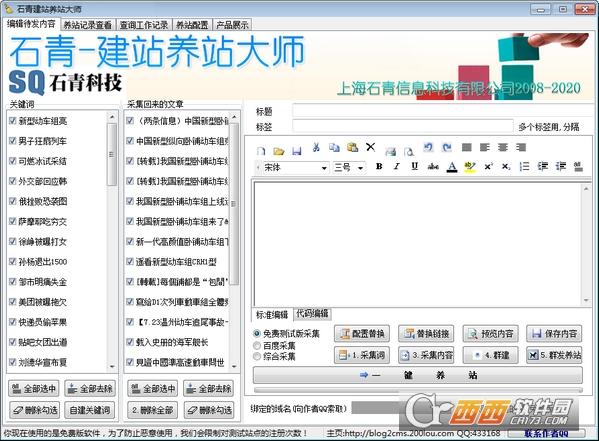The height and width of the screenshot is (441, 599).
Task: Save content with the floppy disk icon
Action: [296, 151]
